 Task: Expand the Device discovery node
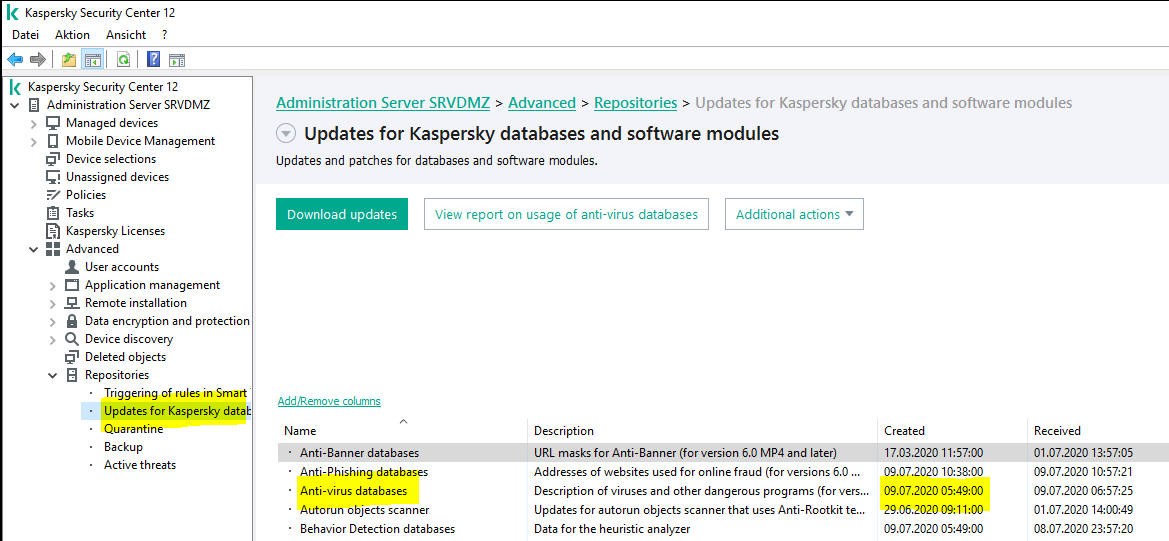coord(53,339)
